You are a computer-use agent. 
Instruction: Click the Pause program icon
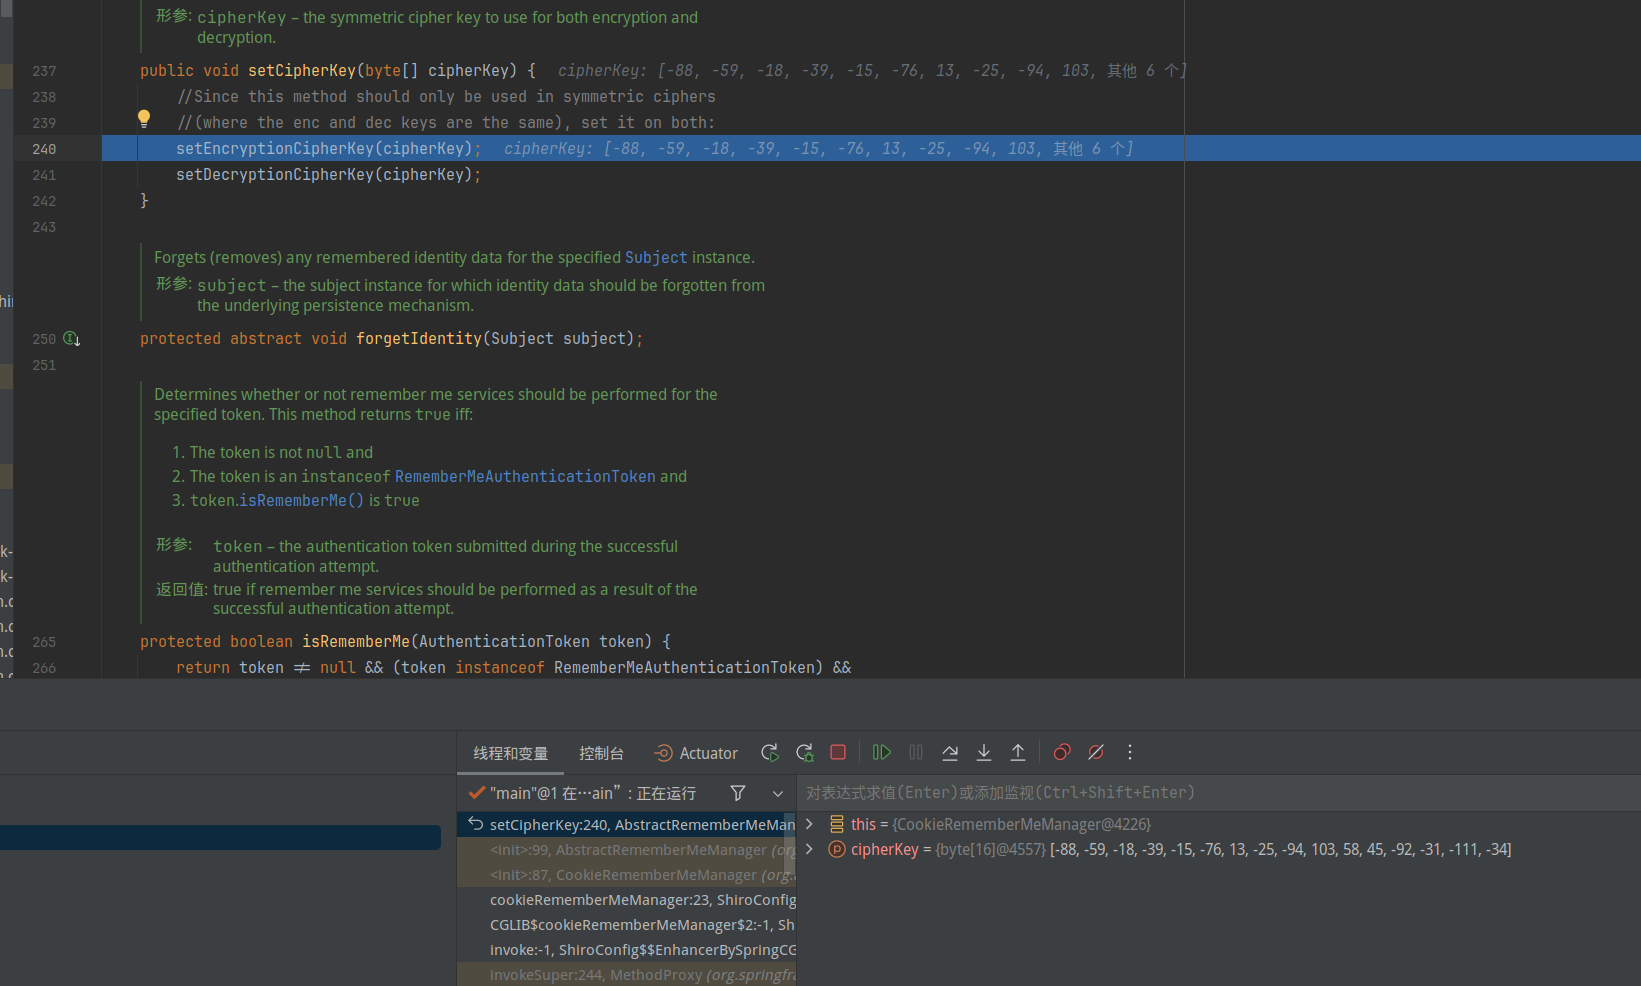click(x=916, y=752)
